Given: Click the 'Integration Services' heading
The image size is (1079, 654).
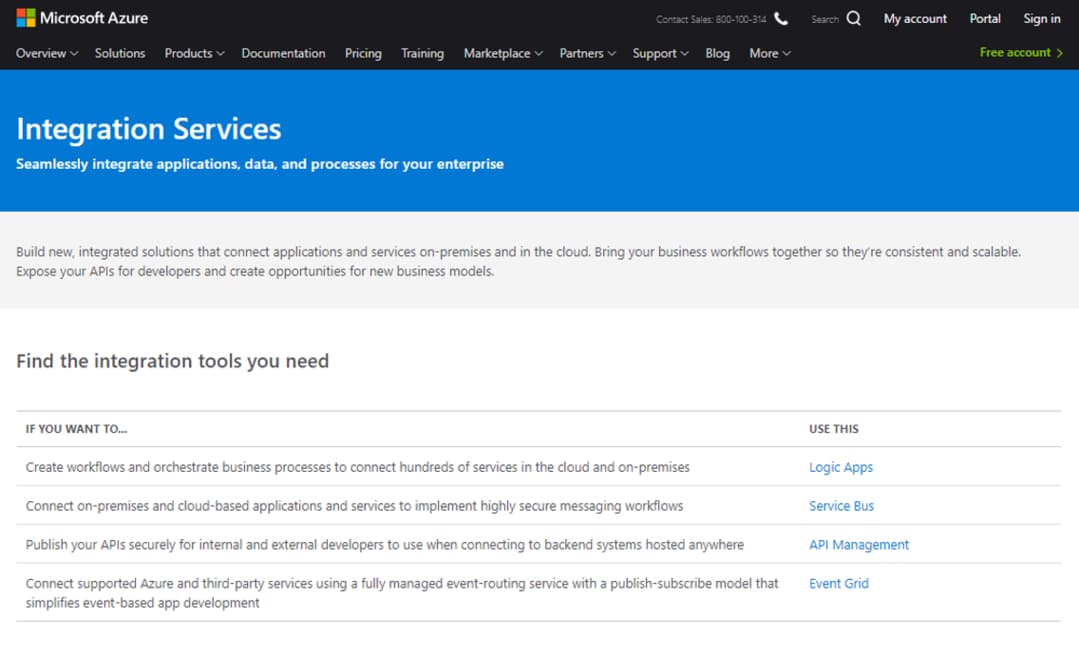Looking at the screenshot, I should coord(149,129).
